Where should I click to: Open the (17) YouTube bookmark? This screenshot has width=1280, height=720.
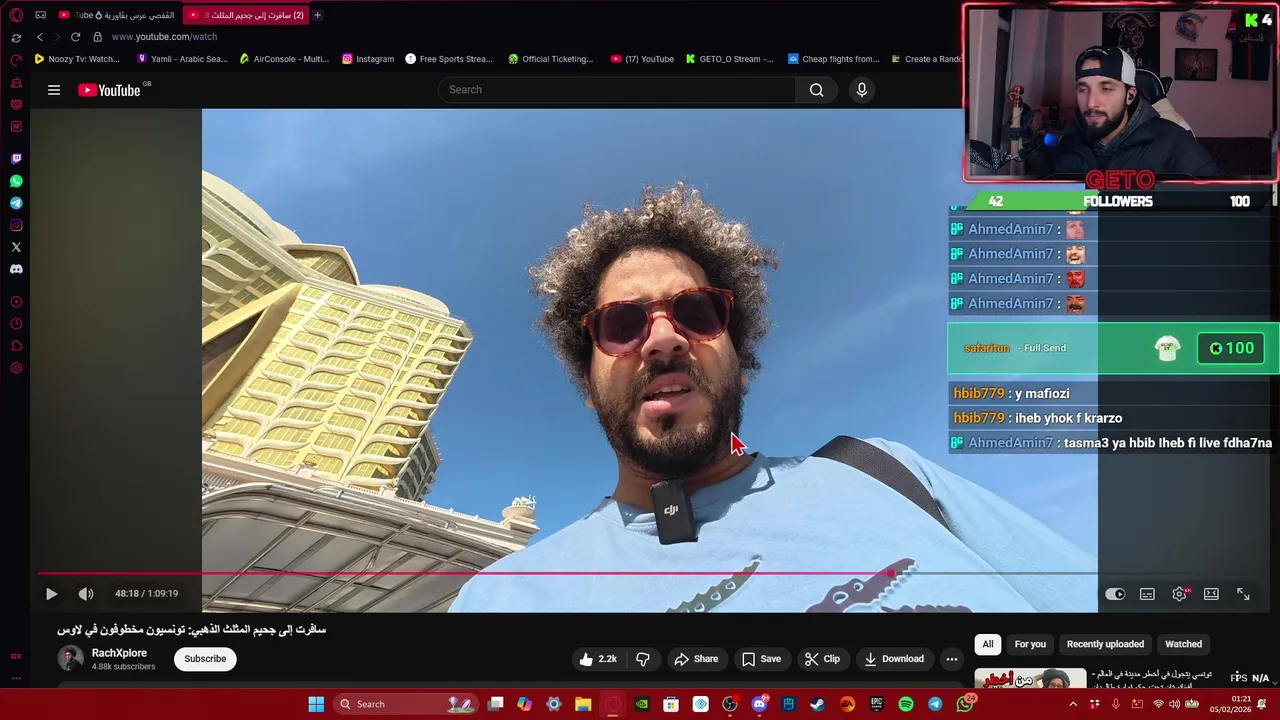(x=642, y=59)
